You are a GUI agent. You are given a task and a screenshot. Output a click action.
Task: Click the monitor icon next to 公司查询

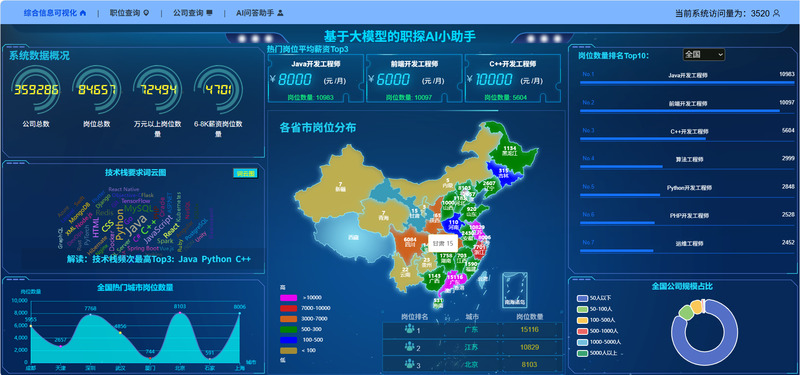coord(209,13)
